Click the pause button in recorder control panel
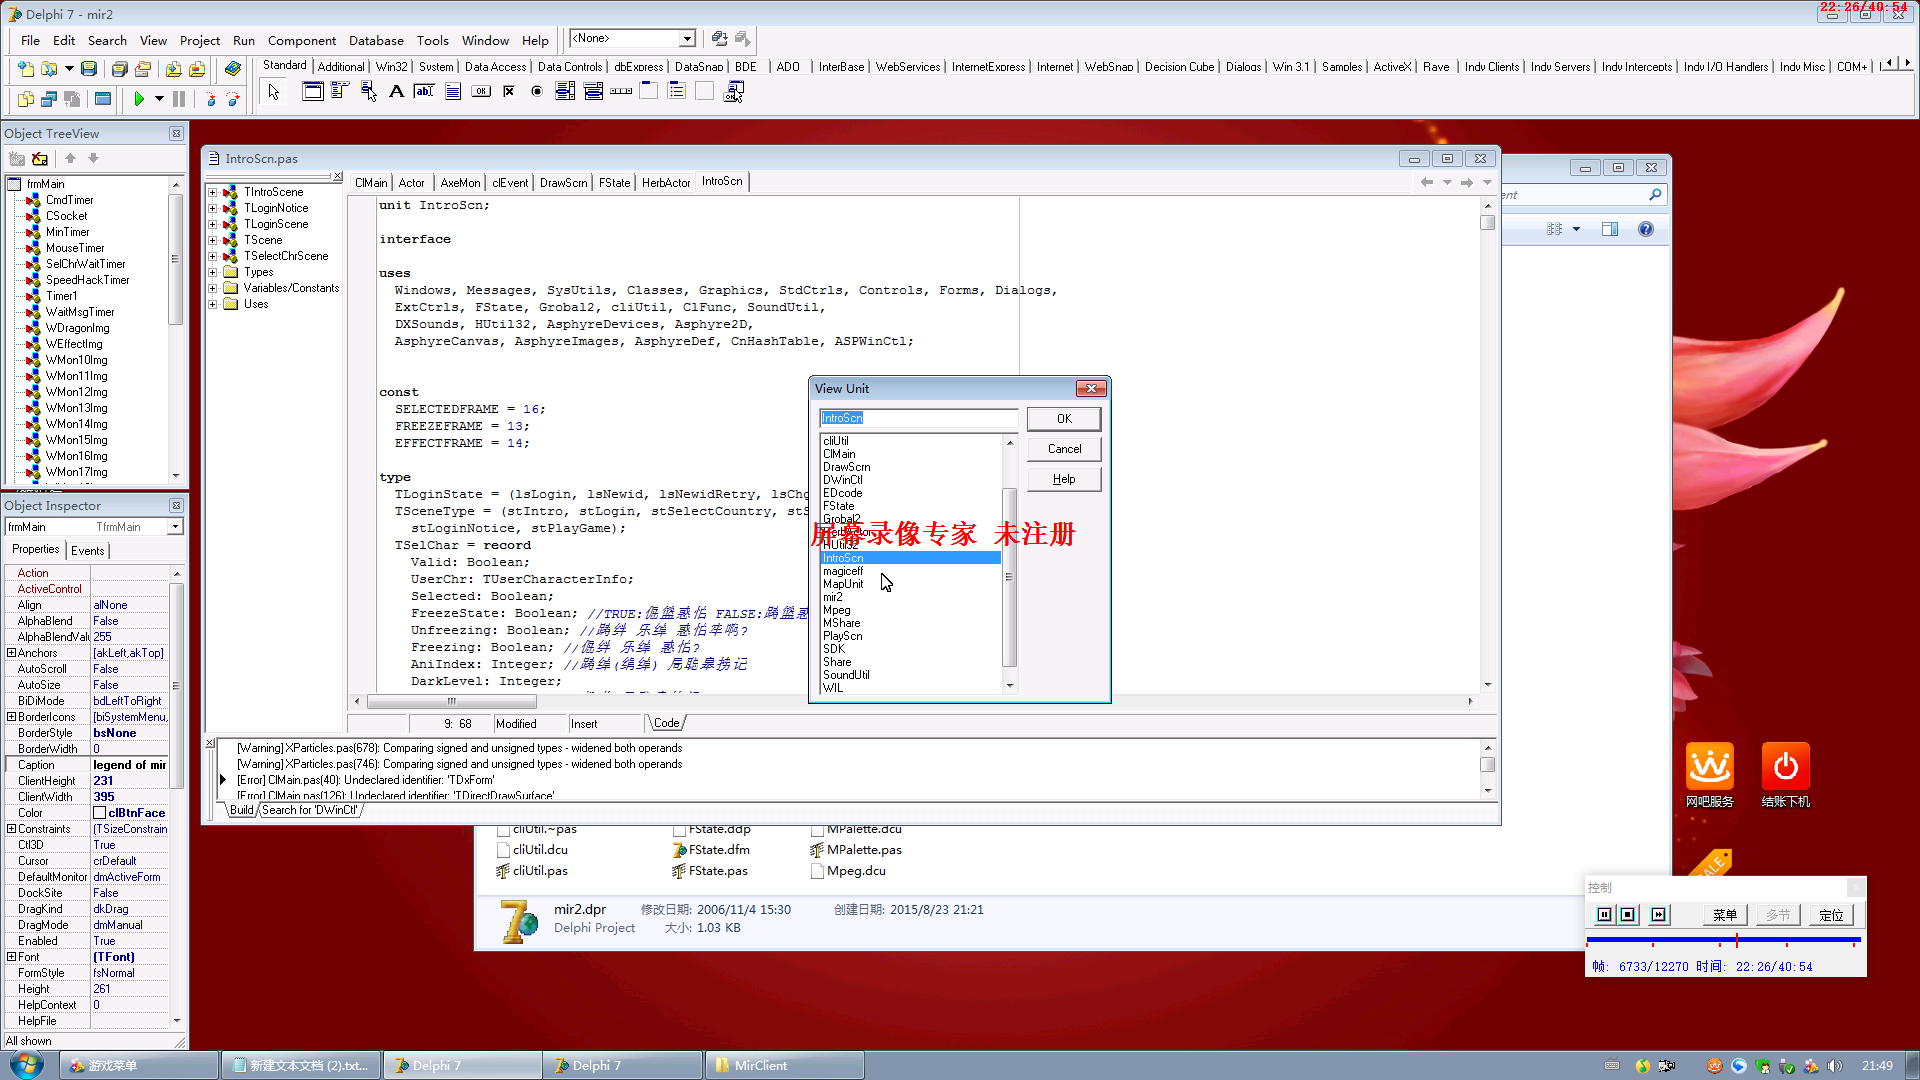The image size is (1920, 1080). pos(1604,915)
